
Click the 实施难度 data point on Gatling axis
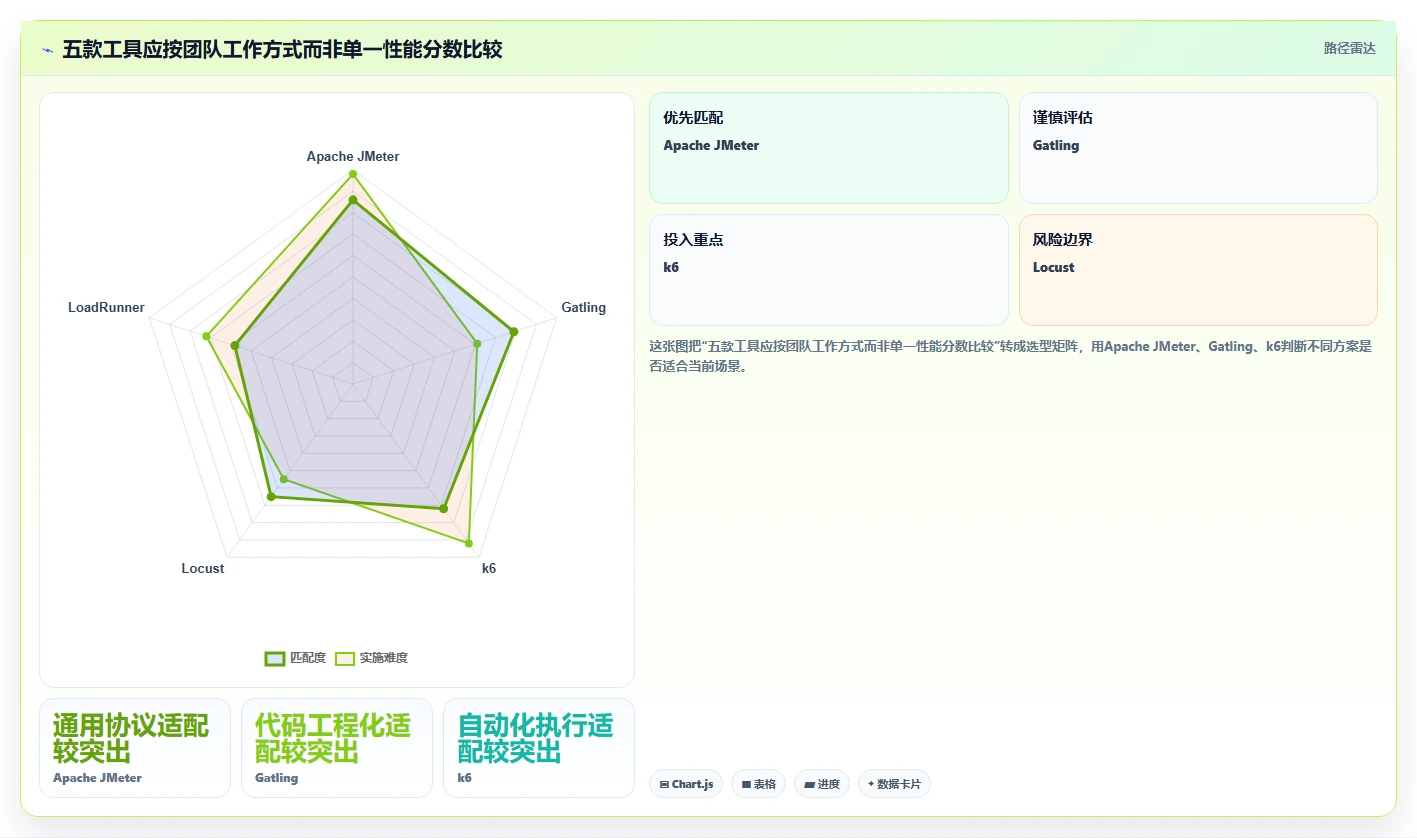[x=477, y=344]
